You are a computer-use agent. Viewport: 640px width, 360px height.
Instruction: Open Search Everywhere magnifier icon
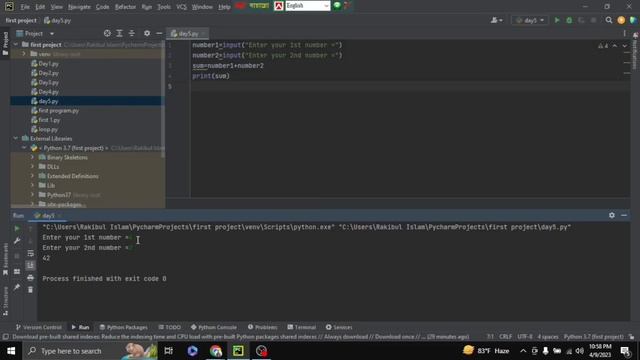[609, 20]
